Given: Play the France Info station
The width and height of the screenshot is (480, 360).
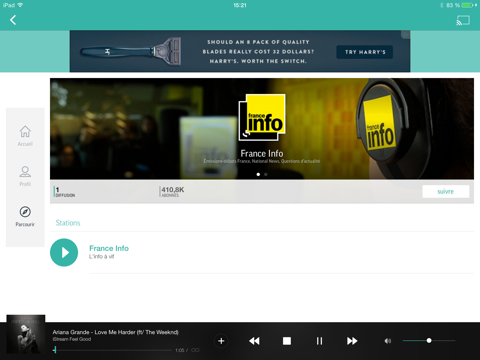Looking at the screenshot, I should [x=64, y=252].
